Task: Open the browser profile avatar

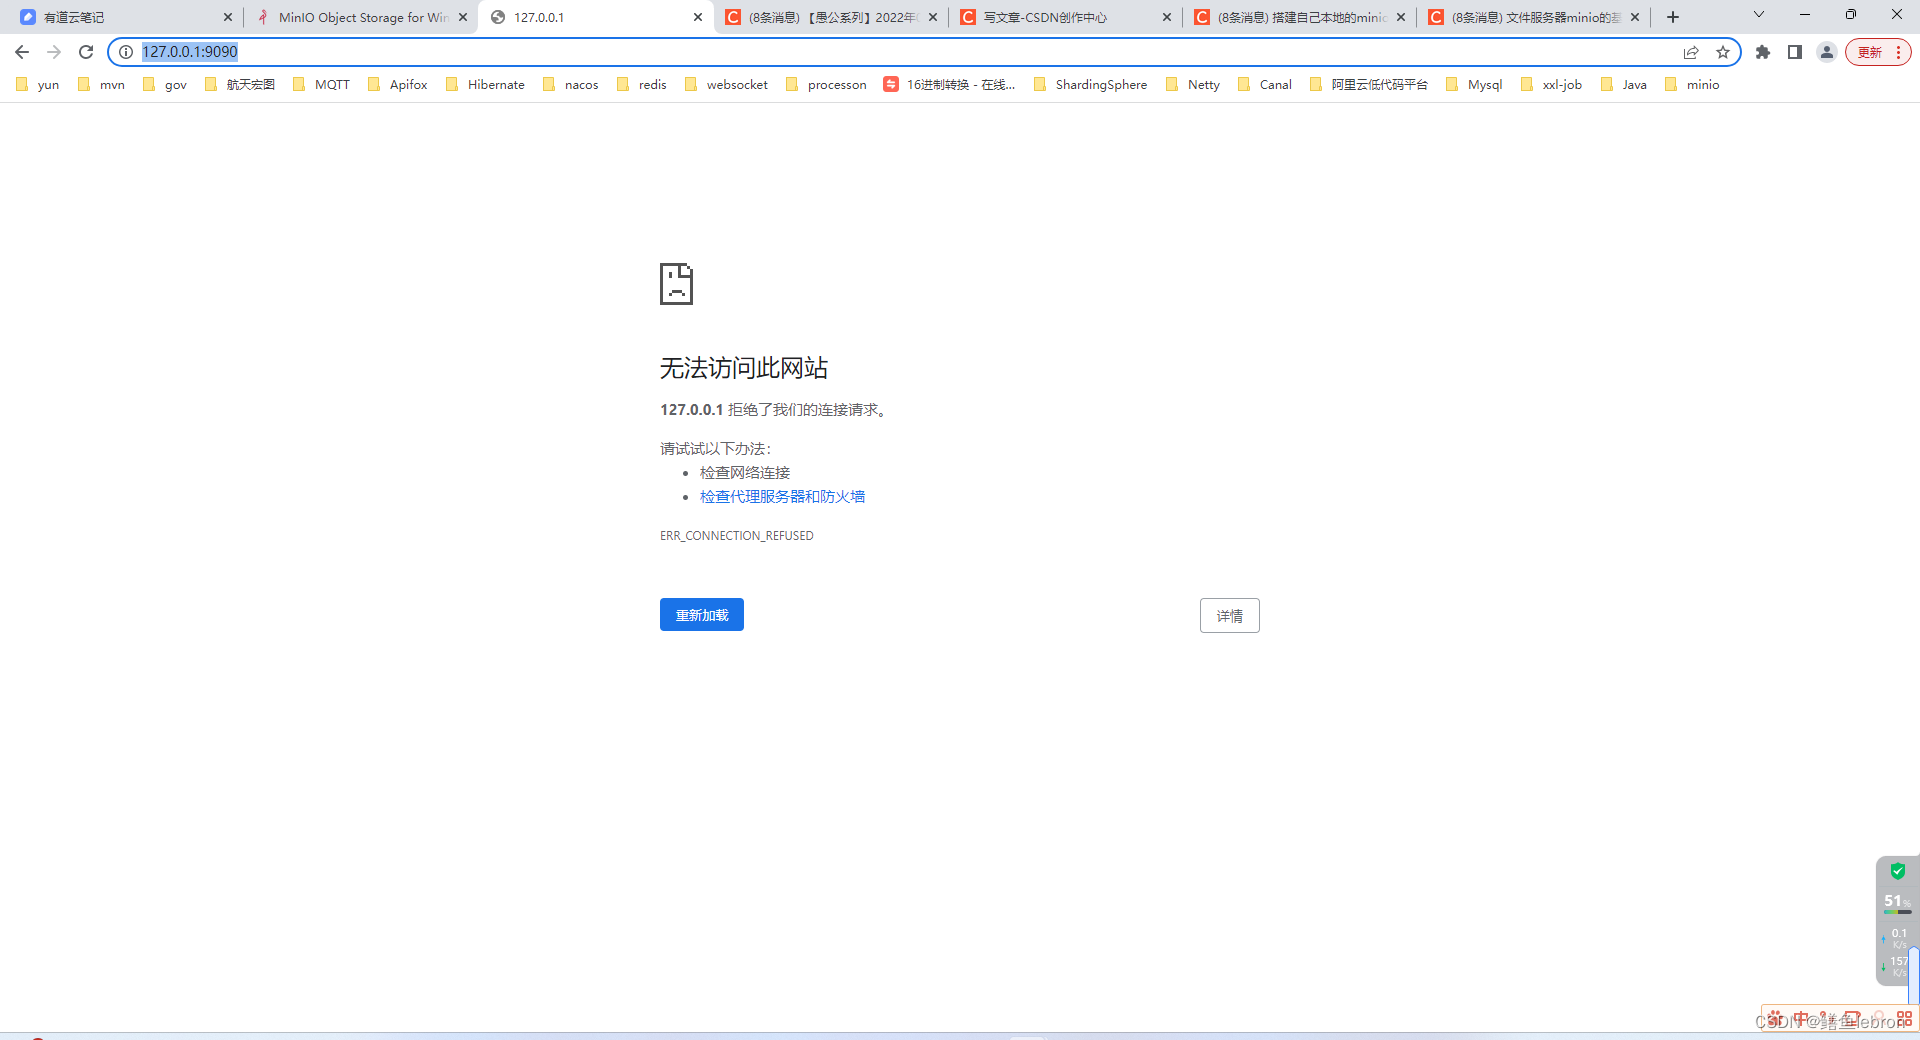Action: click(x=1826, y=52)
